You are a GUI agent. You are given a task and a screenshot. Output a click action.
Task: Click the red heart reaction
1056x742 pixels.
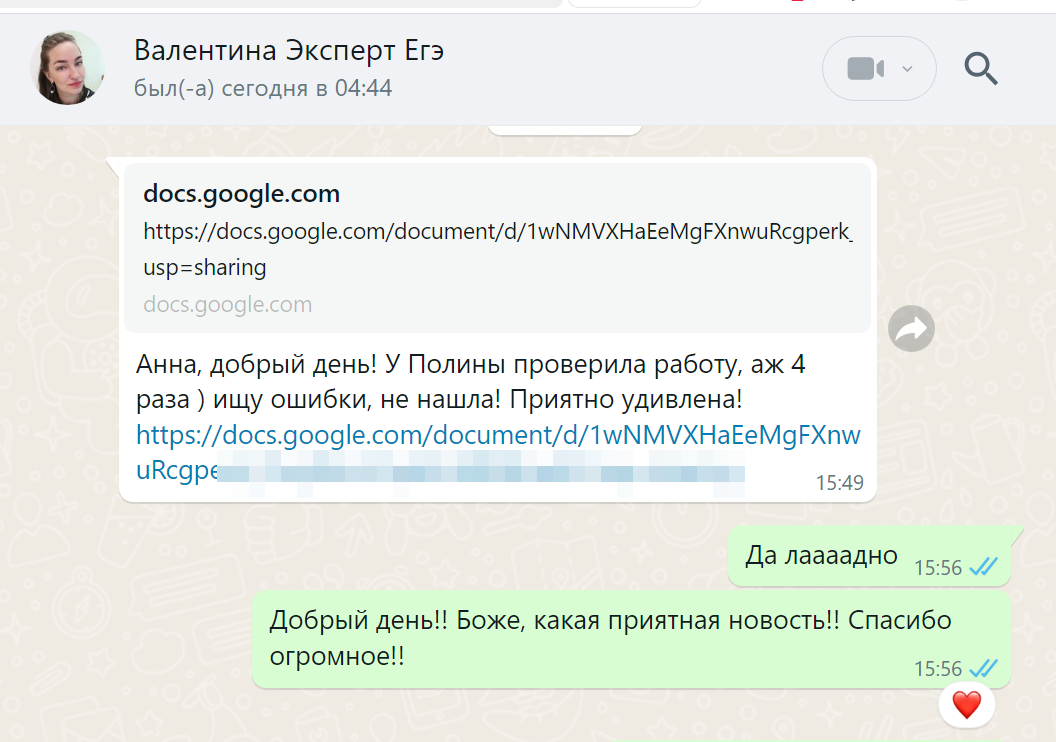pyautogui.click(x=966, y=705)
